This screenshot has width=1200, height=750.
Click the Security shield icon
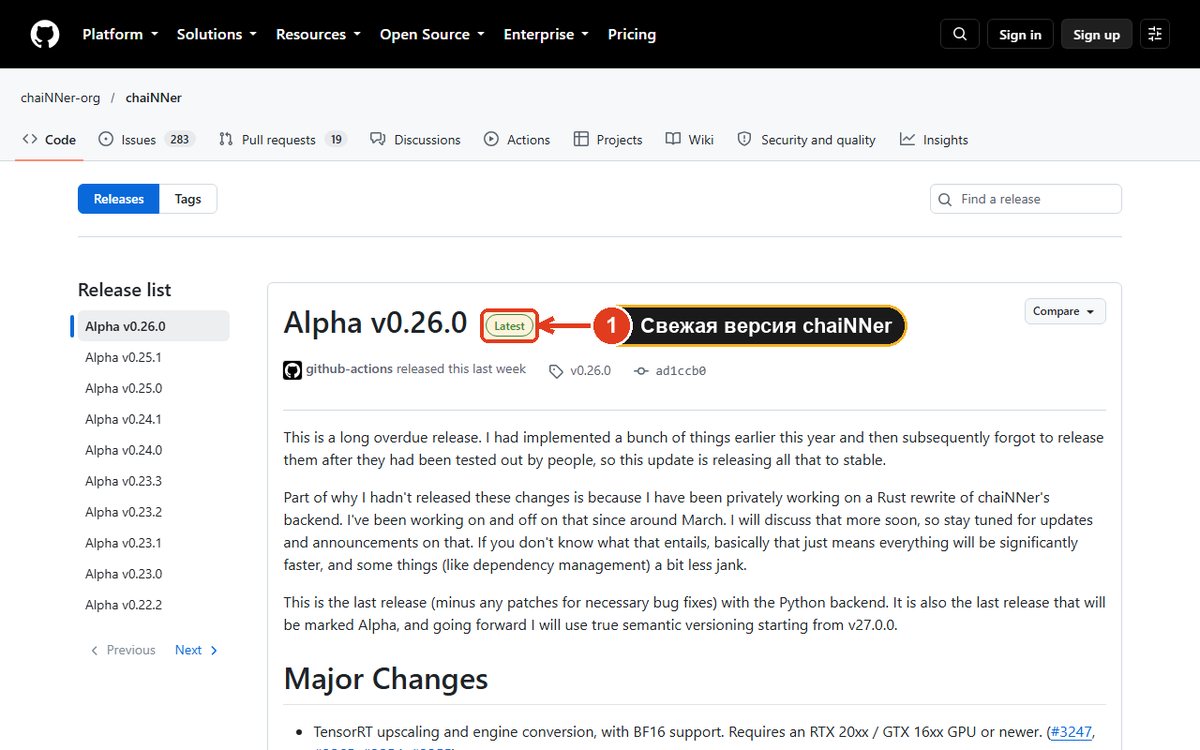[744, 139]
